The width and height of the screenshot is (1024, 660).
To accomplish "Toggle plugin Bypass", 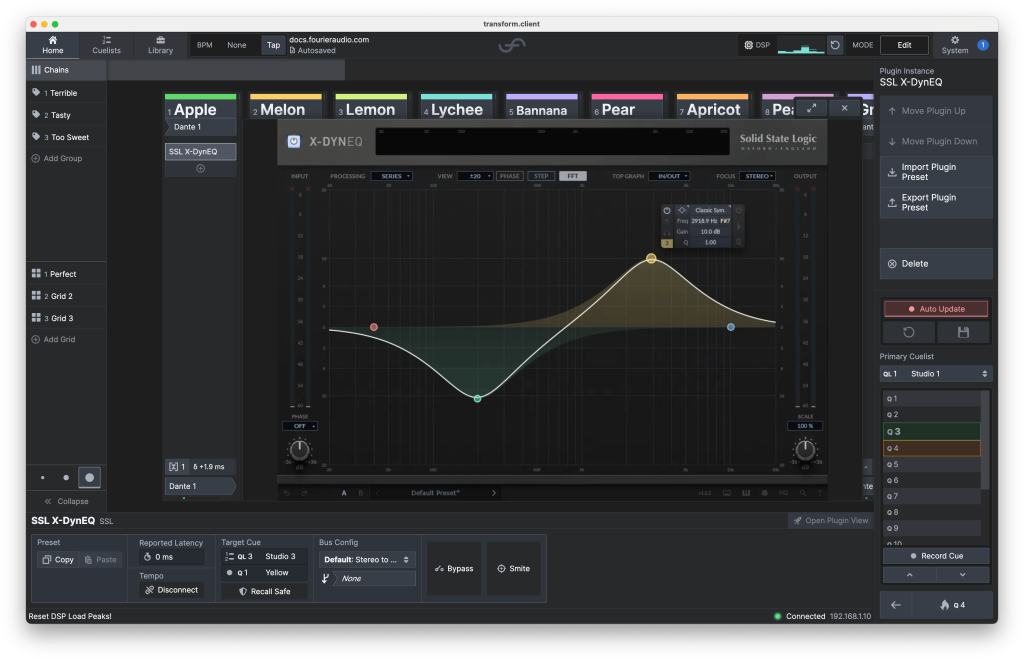I will (454, 569).
